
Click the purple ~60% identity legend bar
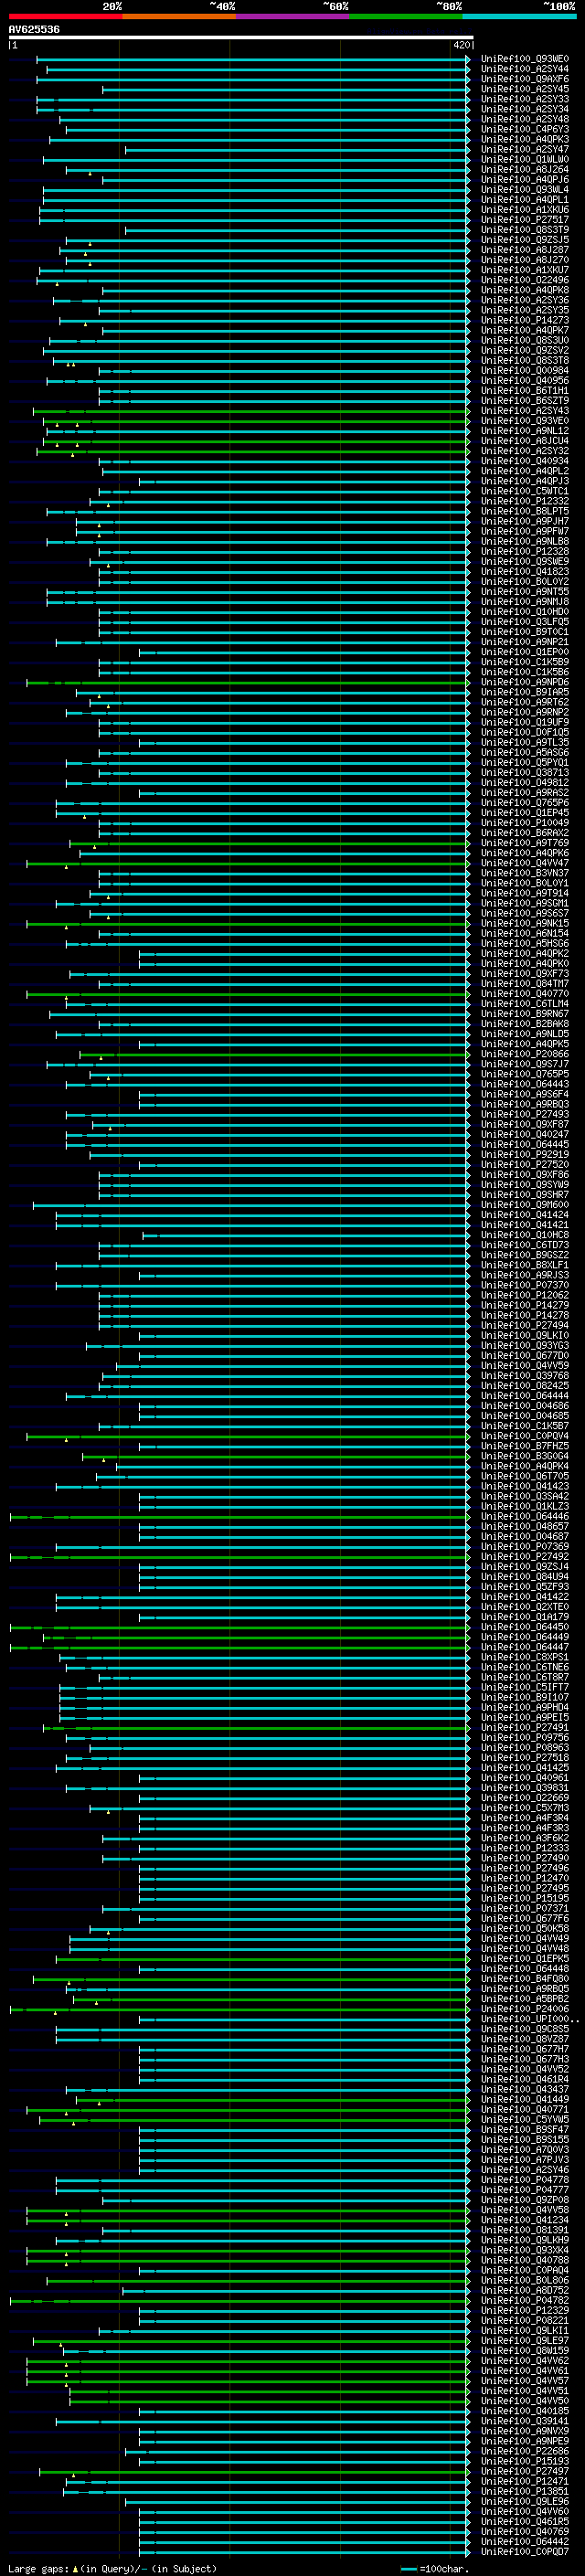[292, 16]
